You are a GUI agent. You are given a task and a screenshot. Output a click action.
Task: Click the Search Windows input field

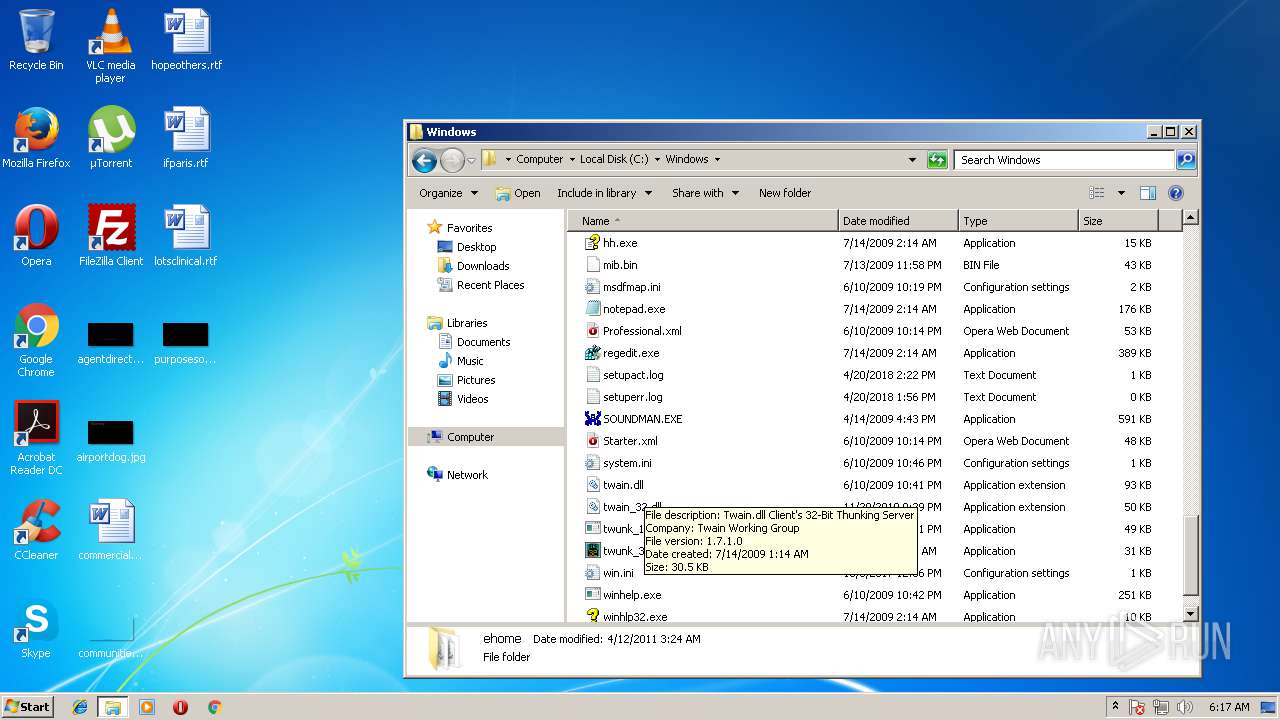tap(1063, 160)
